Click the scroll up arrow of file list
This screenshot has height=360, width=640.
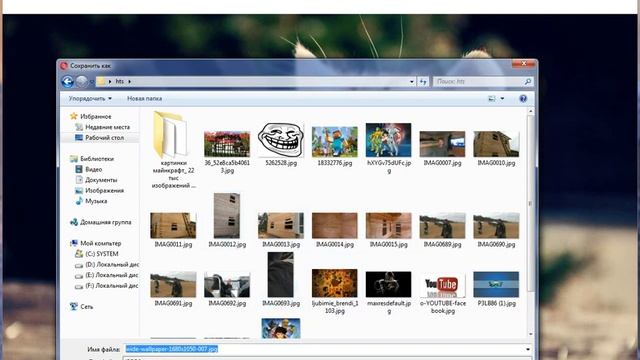click(531, 111)
